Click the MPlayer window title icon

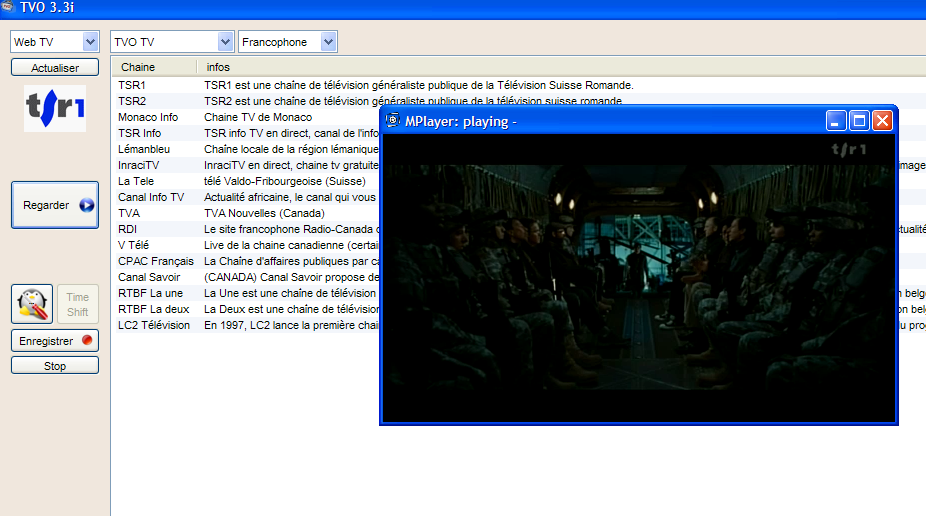pyautogui.click(x=393, y=120)
